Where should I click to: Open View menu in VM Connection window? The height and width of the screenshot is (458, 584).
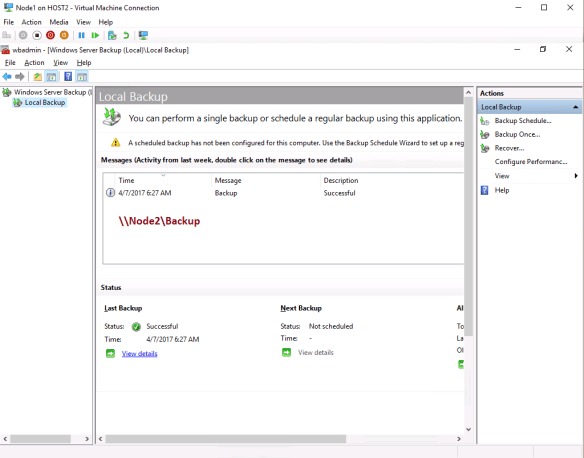point(83,22)
